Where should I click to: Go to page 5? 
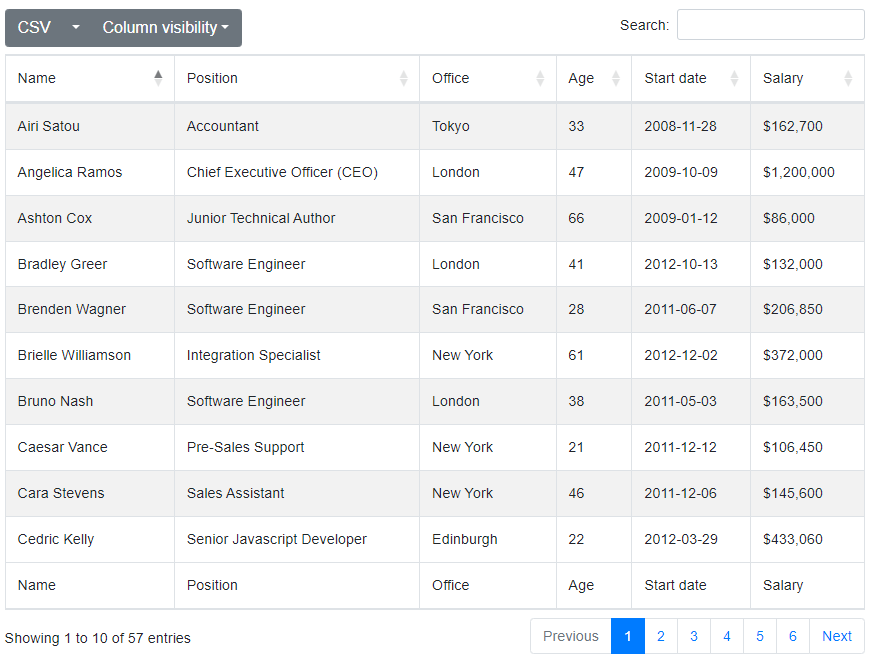pyautogui.click(x=760, y=636)
